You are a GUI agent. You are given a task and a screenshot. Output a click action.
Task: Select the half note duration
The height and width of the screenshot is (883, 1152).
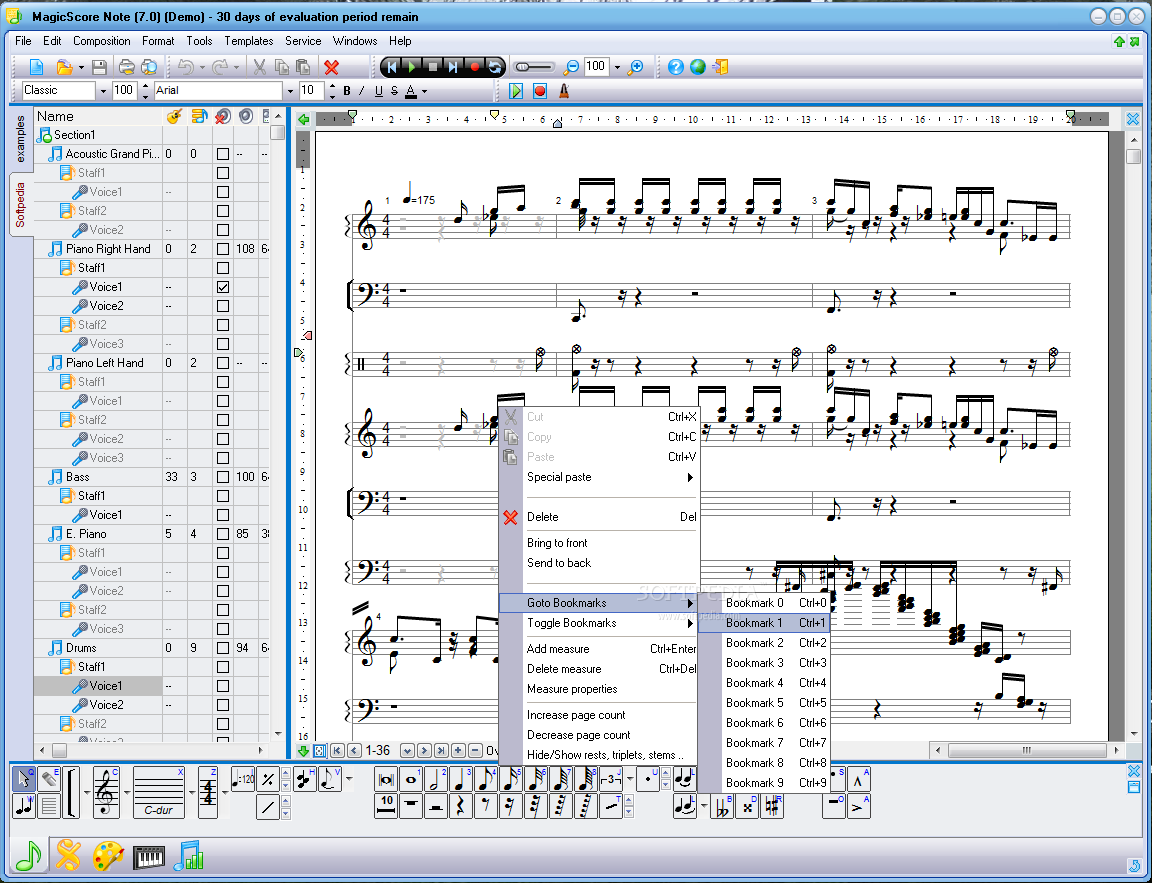(x=436, y=779)
